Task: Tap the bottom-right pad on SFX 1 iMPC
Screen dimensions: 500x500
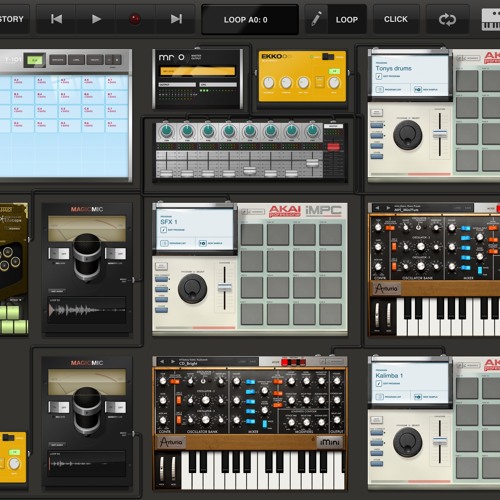Action: point(331,314)
